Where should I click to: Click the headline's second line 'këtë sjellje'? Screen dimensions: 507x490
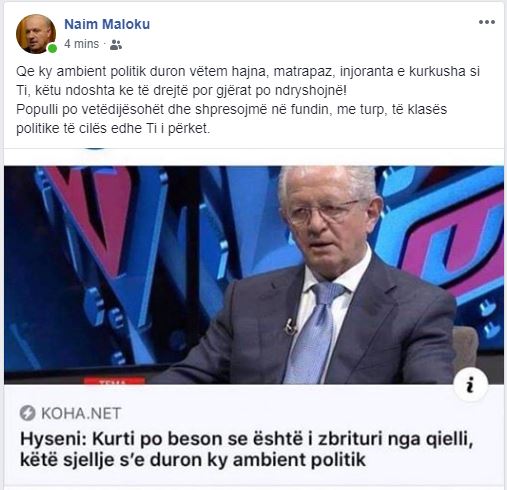(193, 460)
